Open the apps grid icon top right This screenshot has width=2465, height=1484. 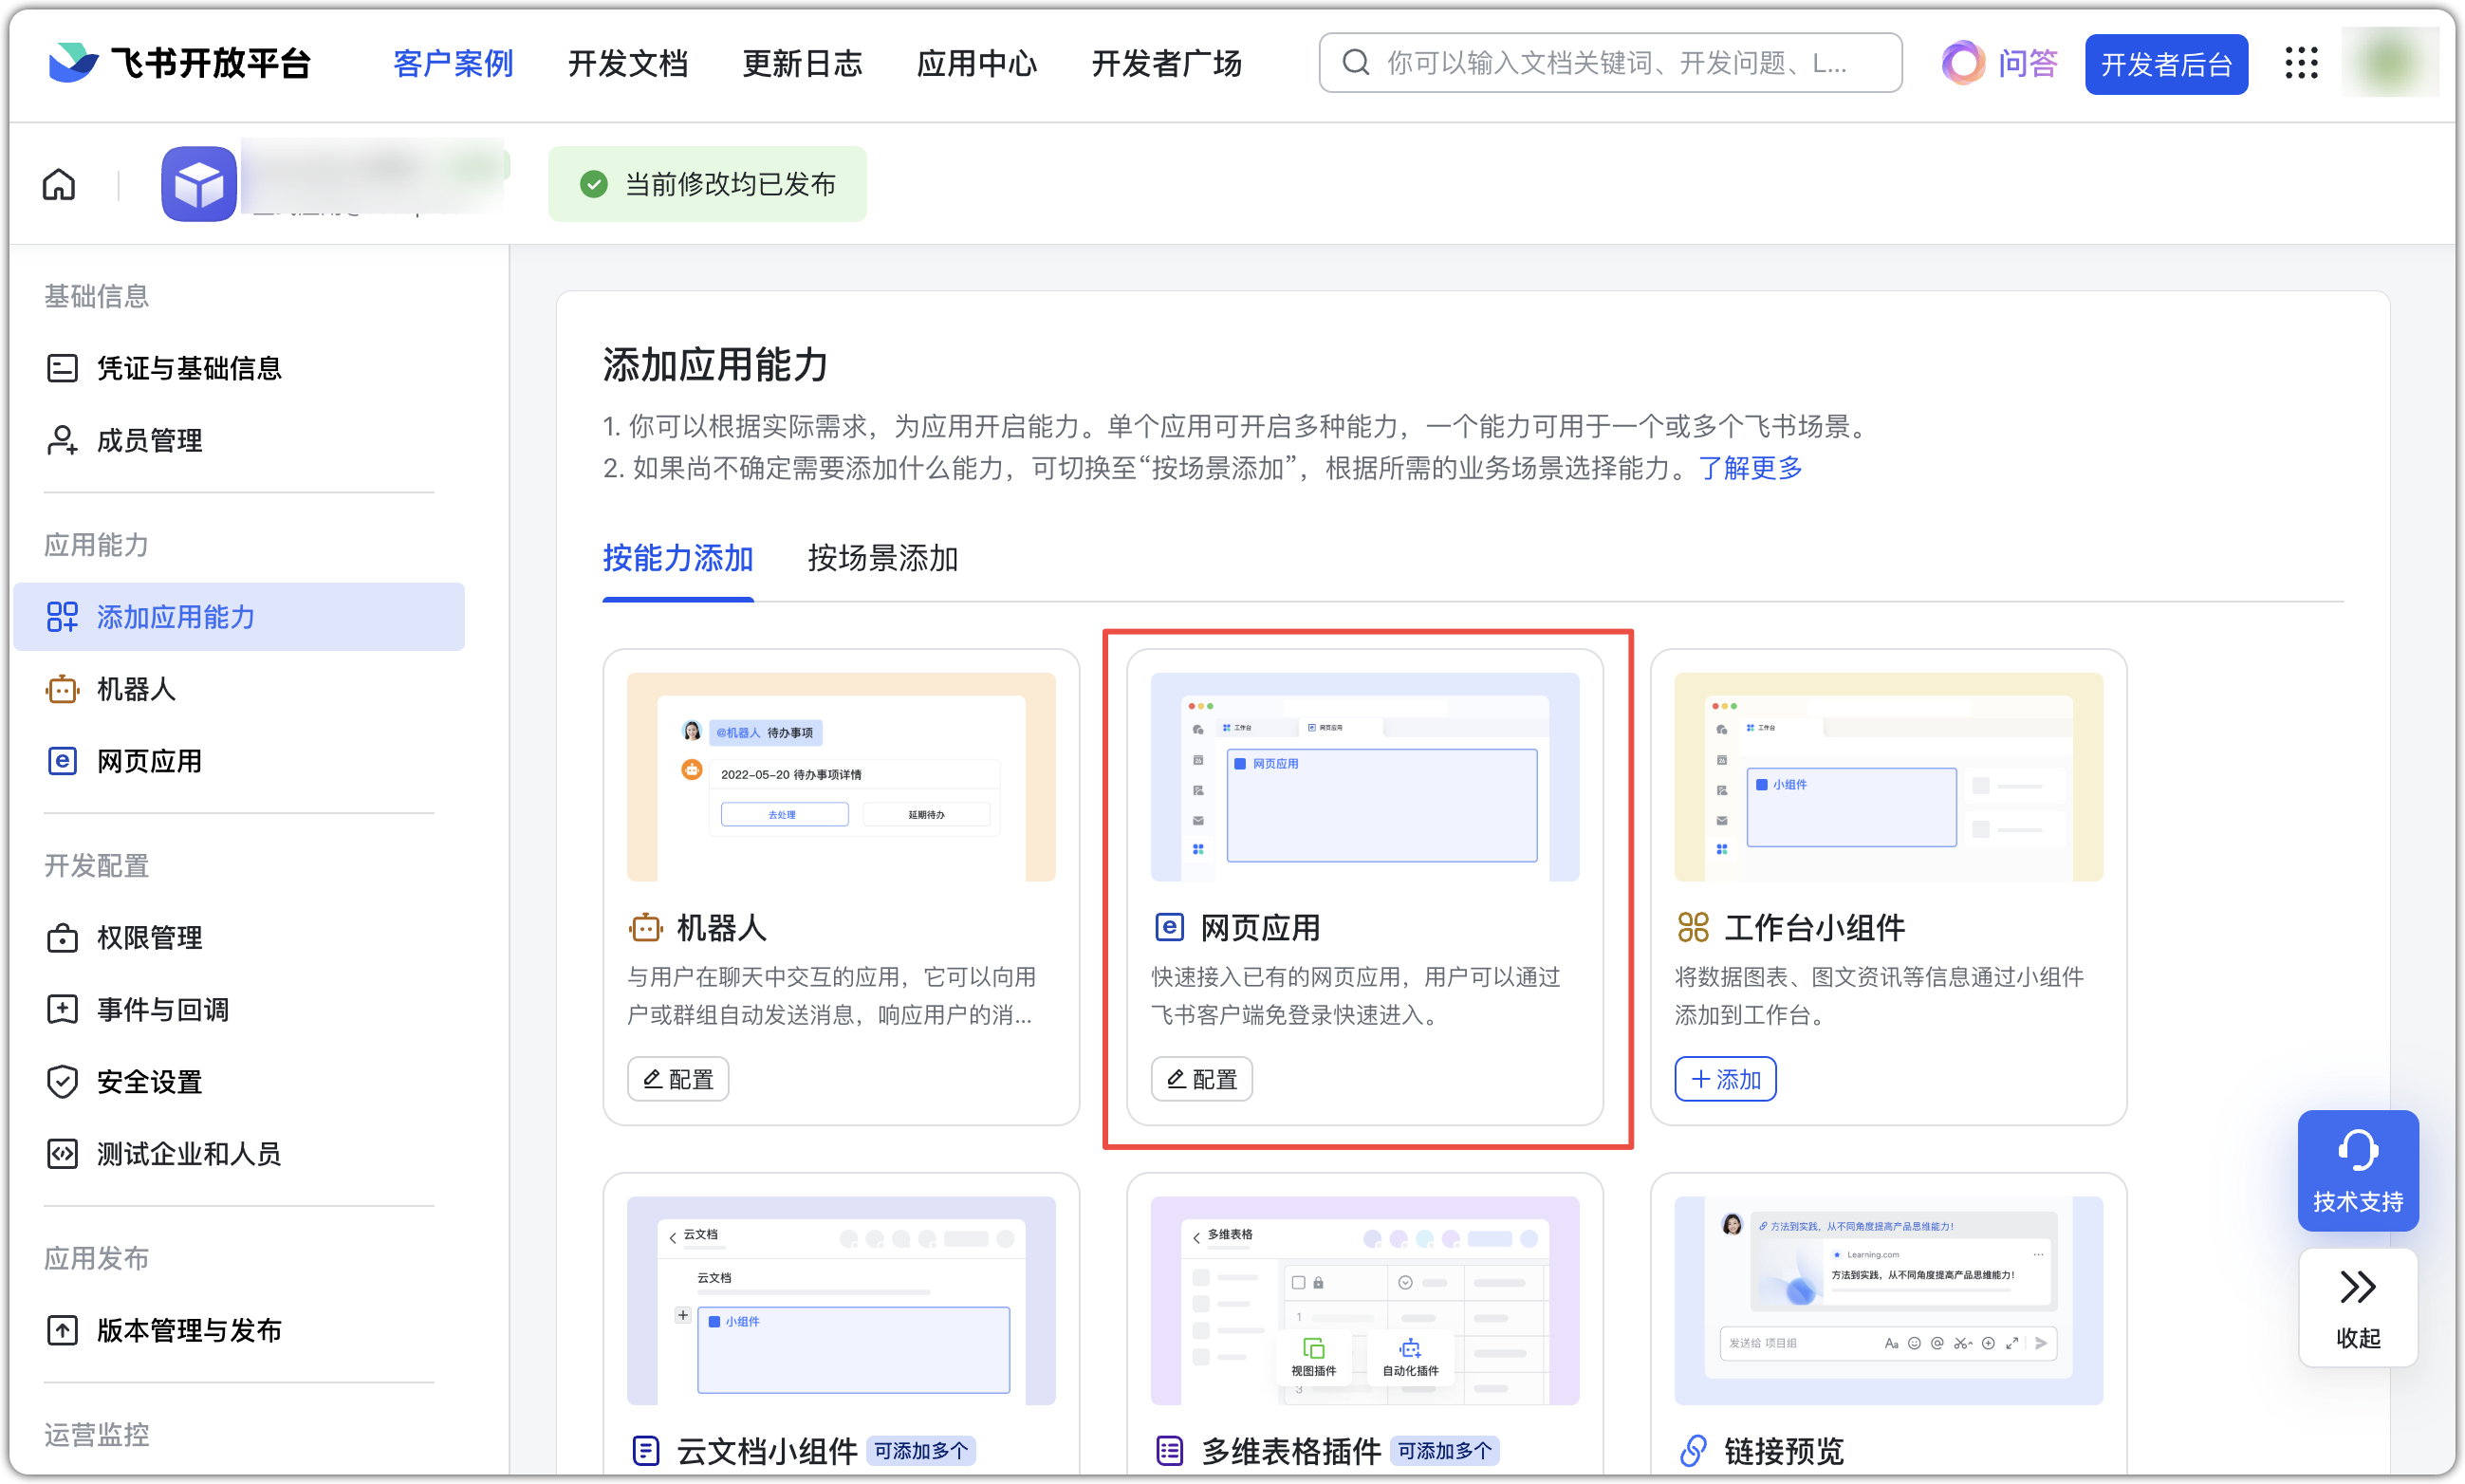(2302, 63)
